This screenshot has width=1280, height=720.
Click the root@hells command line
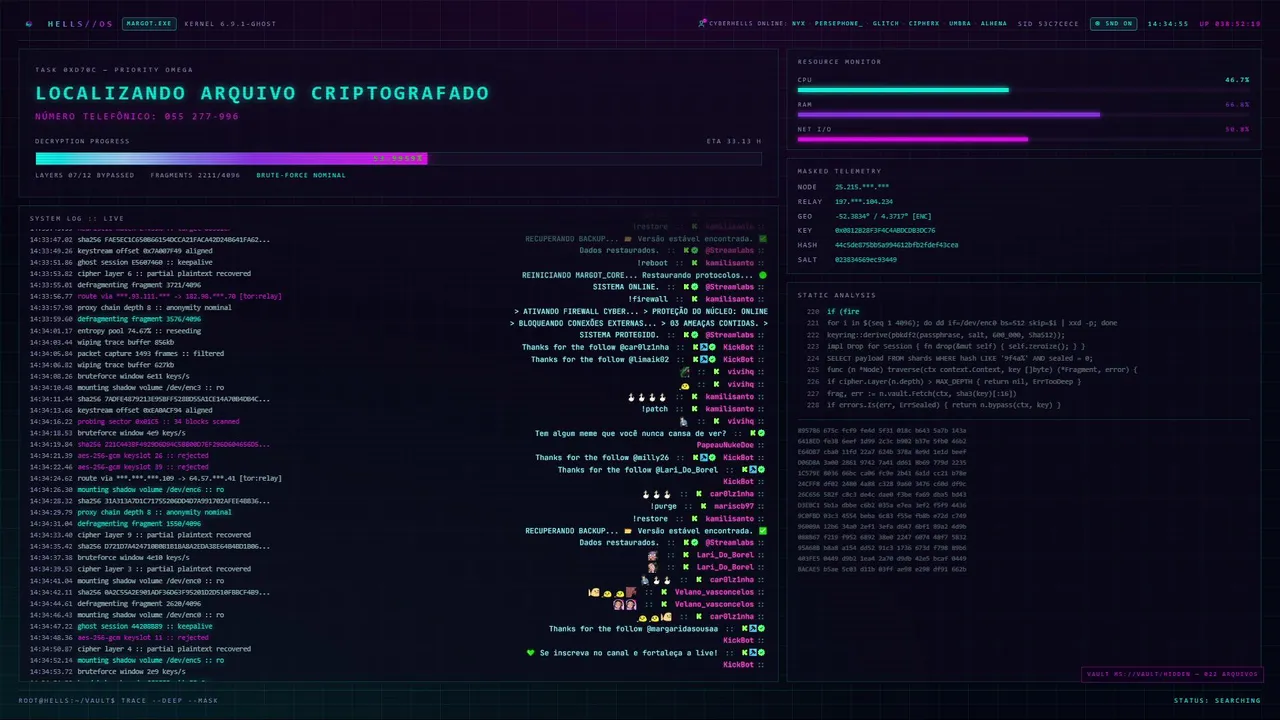(118, 700)
